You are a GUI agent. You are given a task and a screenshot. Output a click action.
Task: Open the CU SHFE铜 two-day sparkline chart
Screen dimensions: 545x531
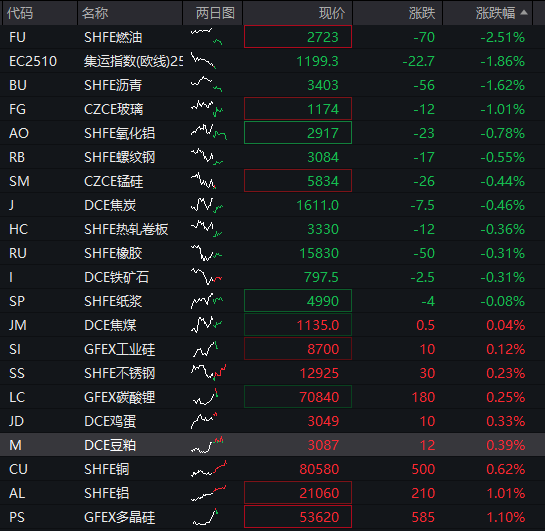(x=209, y=469)
